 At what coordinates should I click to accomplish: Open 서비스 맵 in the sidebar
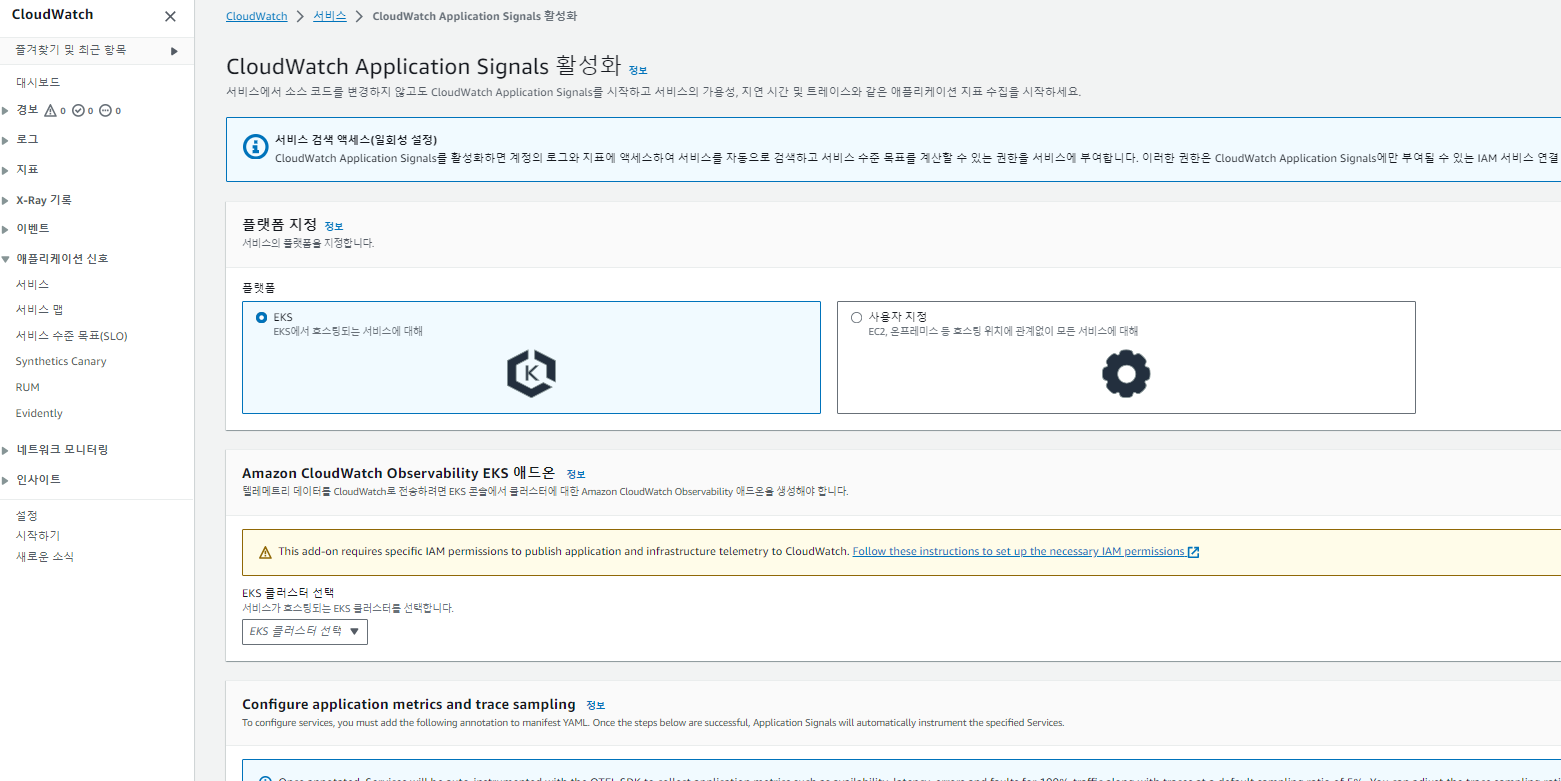(x=39, y=310)
